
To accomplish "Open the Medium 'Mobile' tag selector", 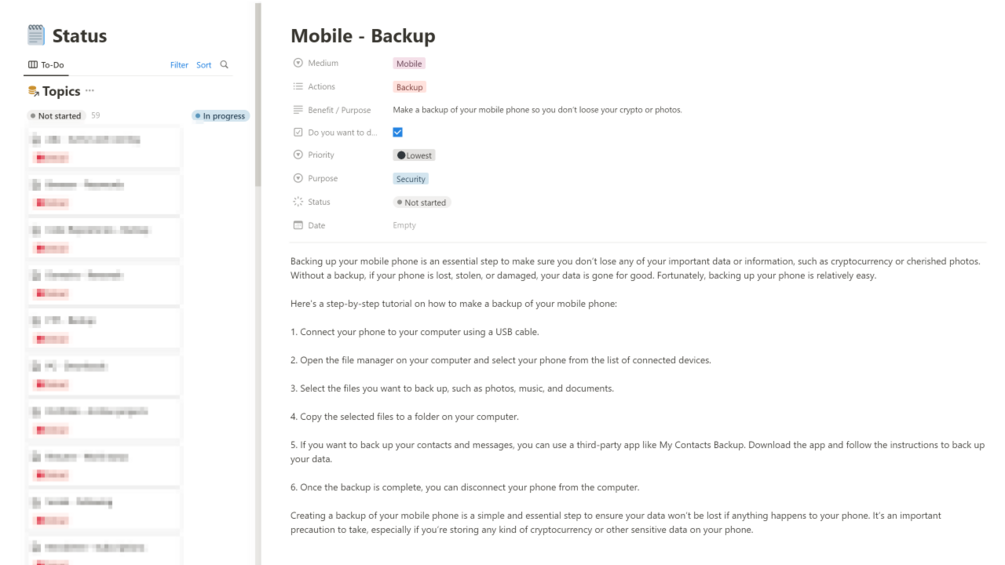I will click(x=409, y=63).
